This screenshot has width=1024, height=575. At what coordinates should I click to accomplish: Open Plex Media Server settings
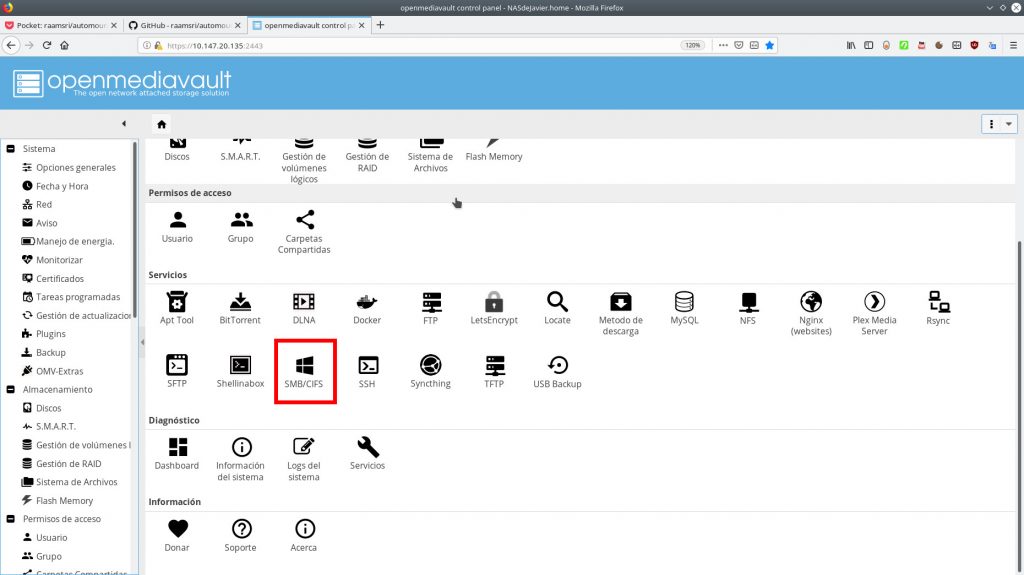[874, 313]
